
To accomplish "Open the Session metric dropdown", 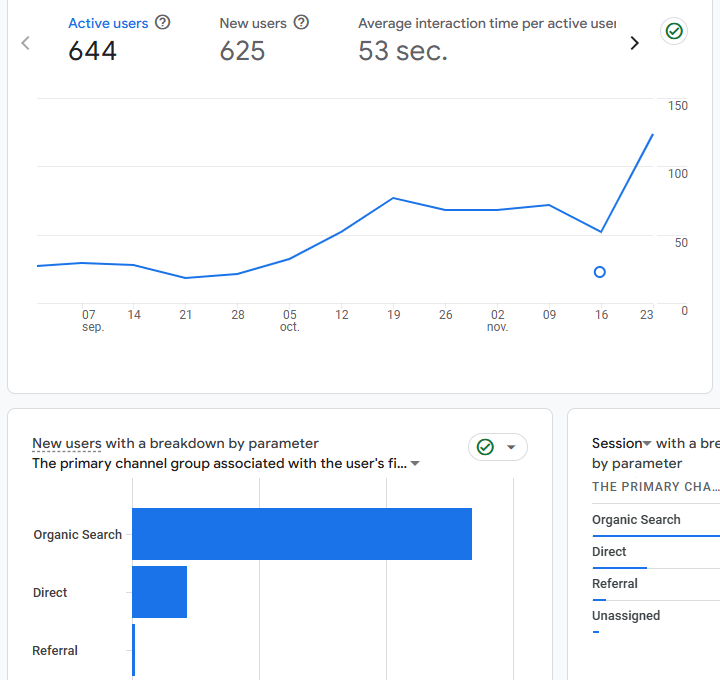I will click(646, 443).
